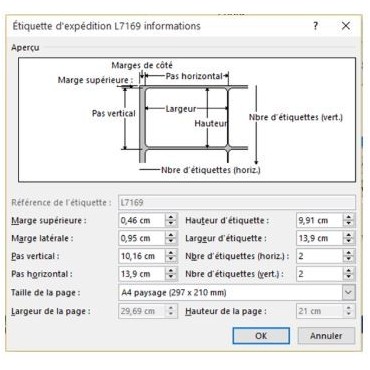
Task: Increase Nbre d'étiquettes (horiz.) with up arrow
Action: (349, 253)
